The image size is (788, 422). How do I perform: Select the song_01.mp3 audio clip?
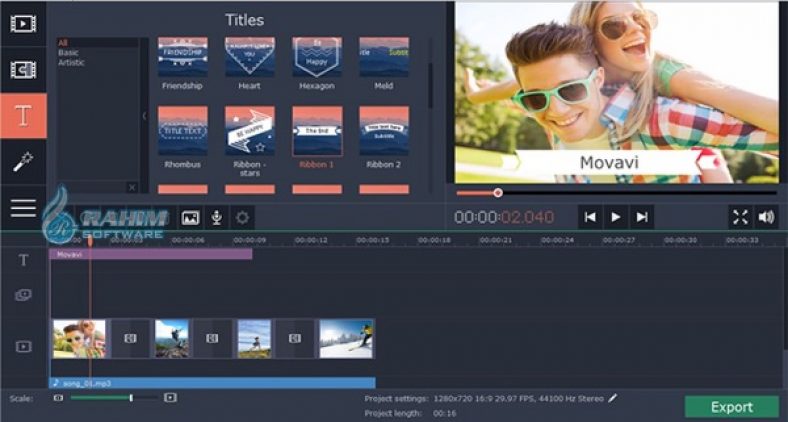click(x=212, y=383)
